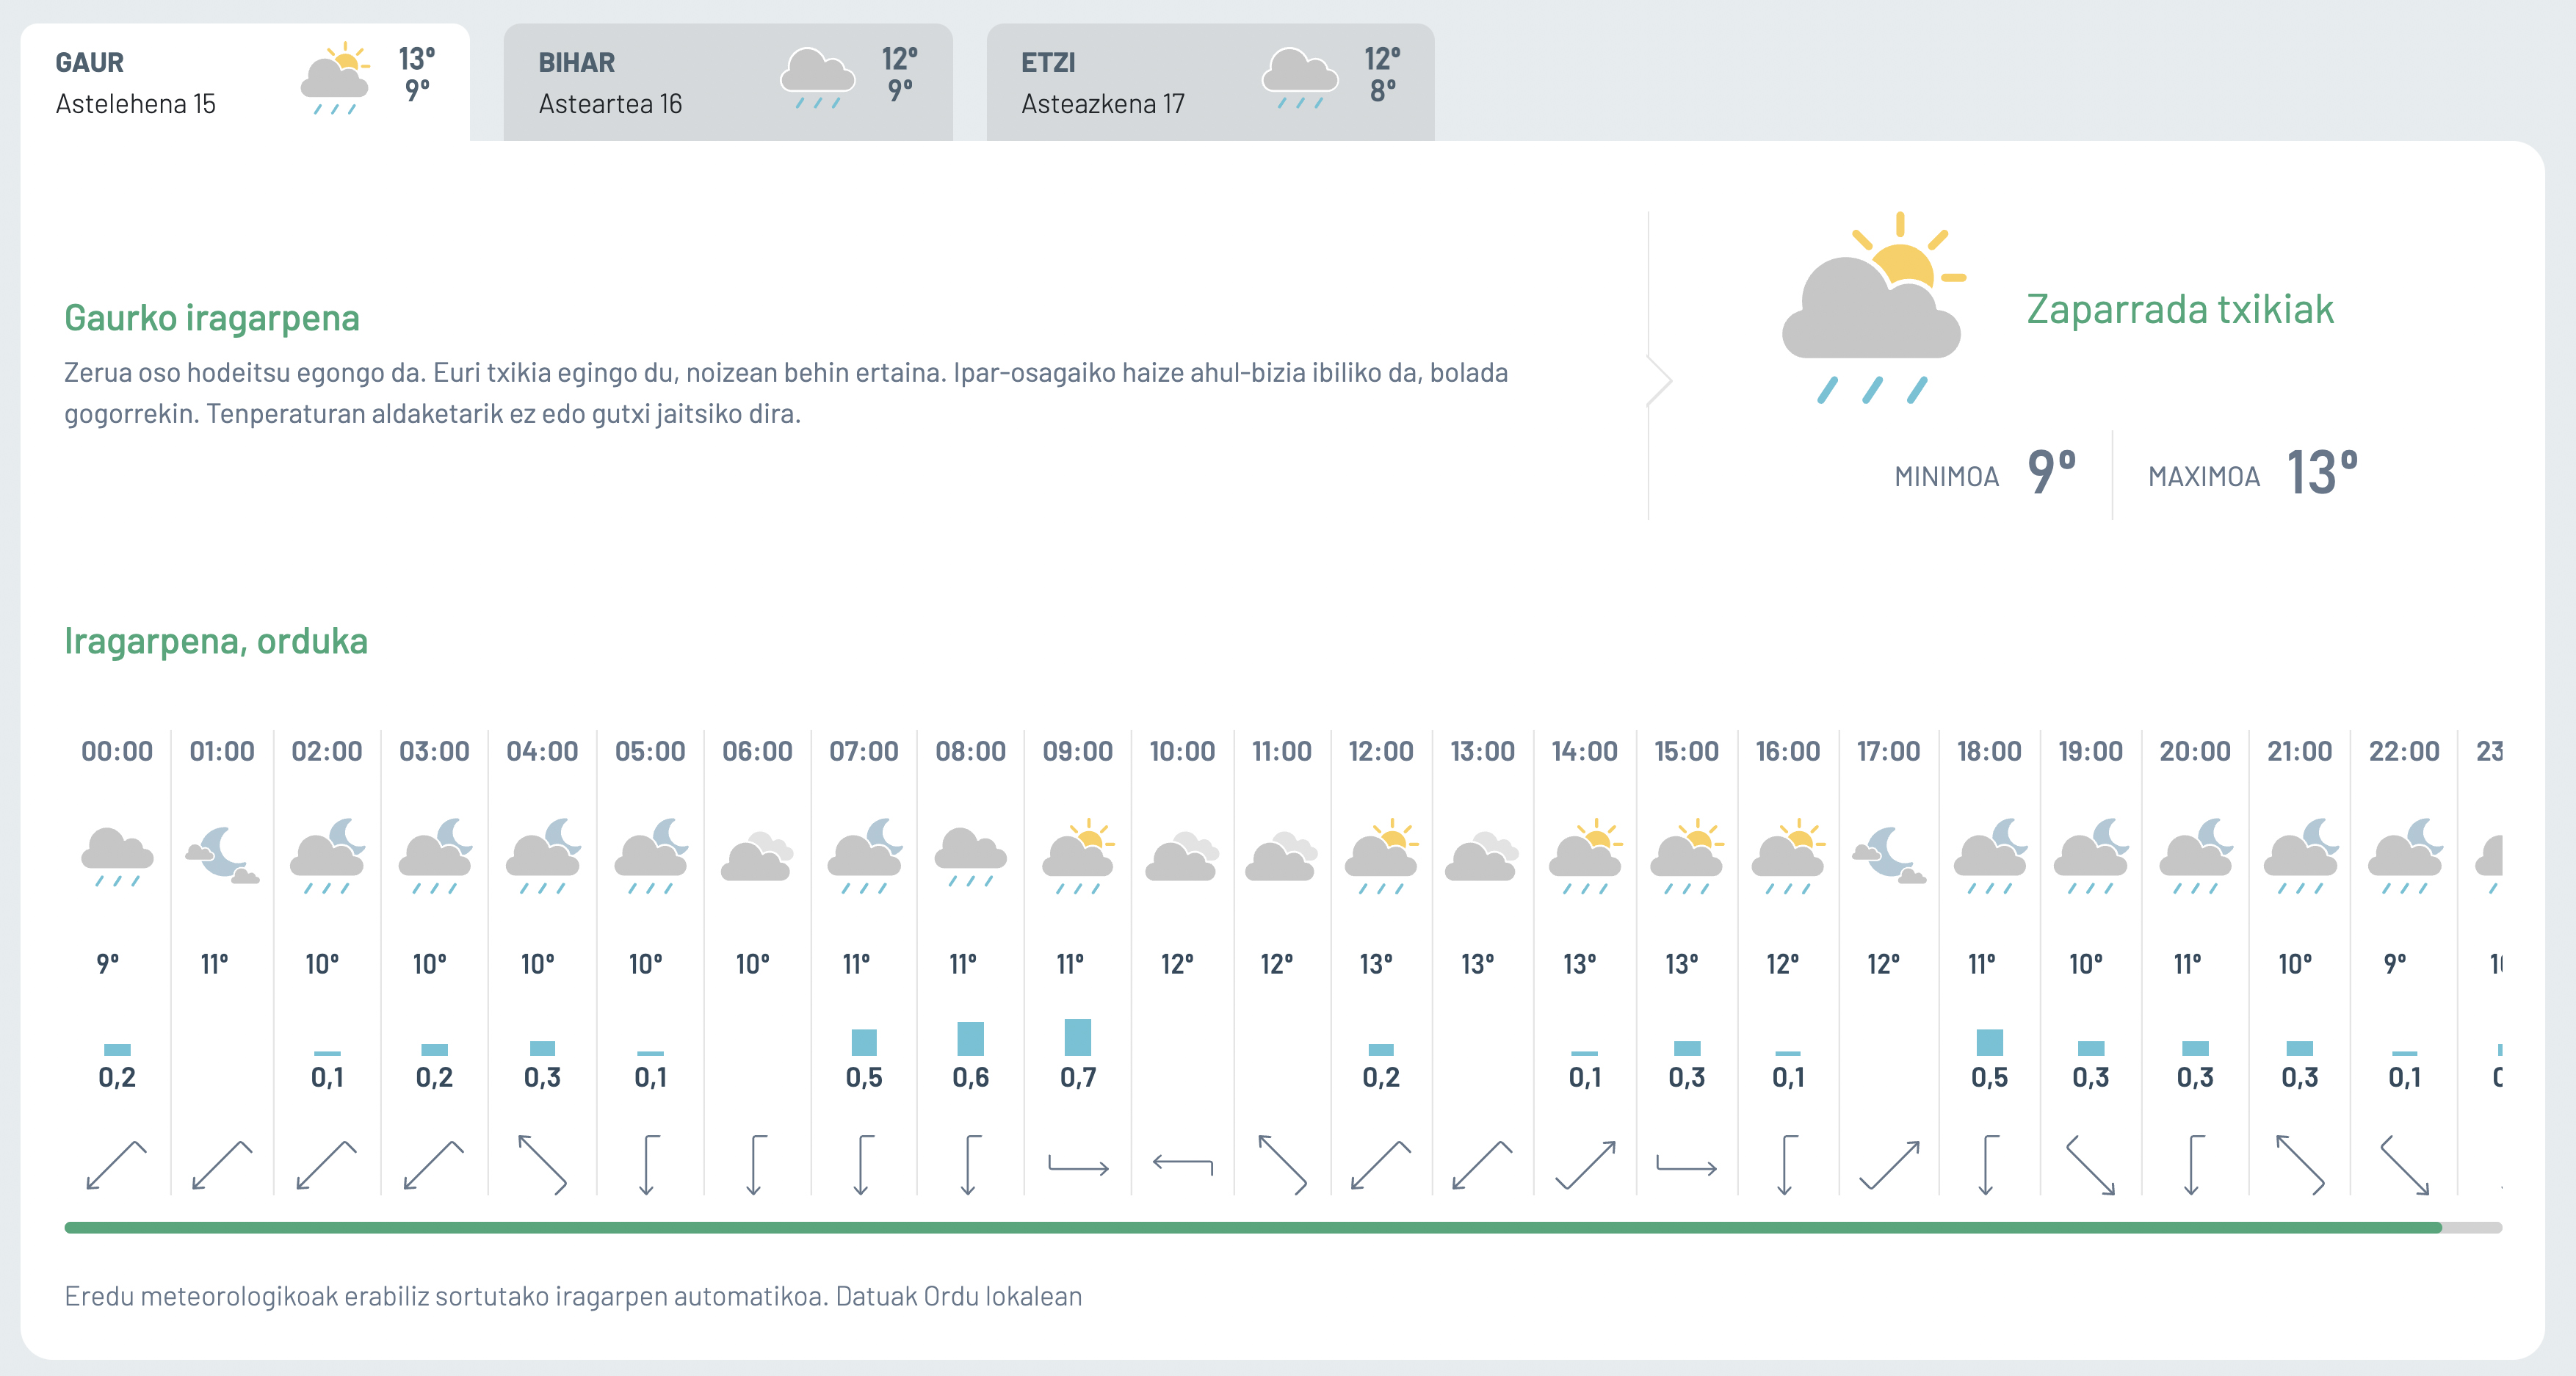
Task: Click the 9° temperature at 22:00
Action: tap(2395, 964)
